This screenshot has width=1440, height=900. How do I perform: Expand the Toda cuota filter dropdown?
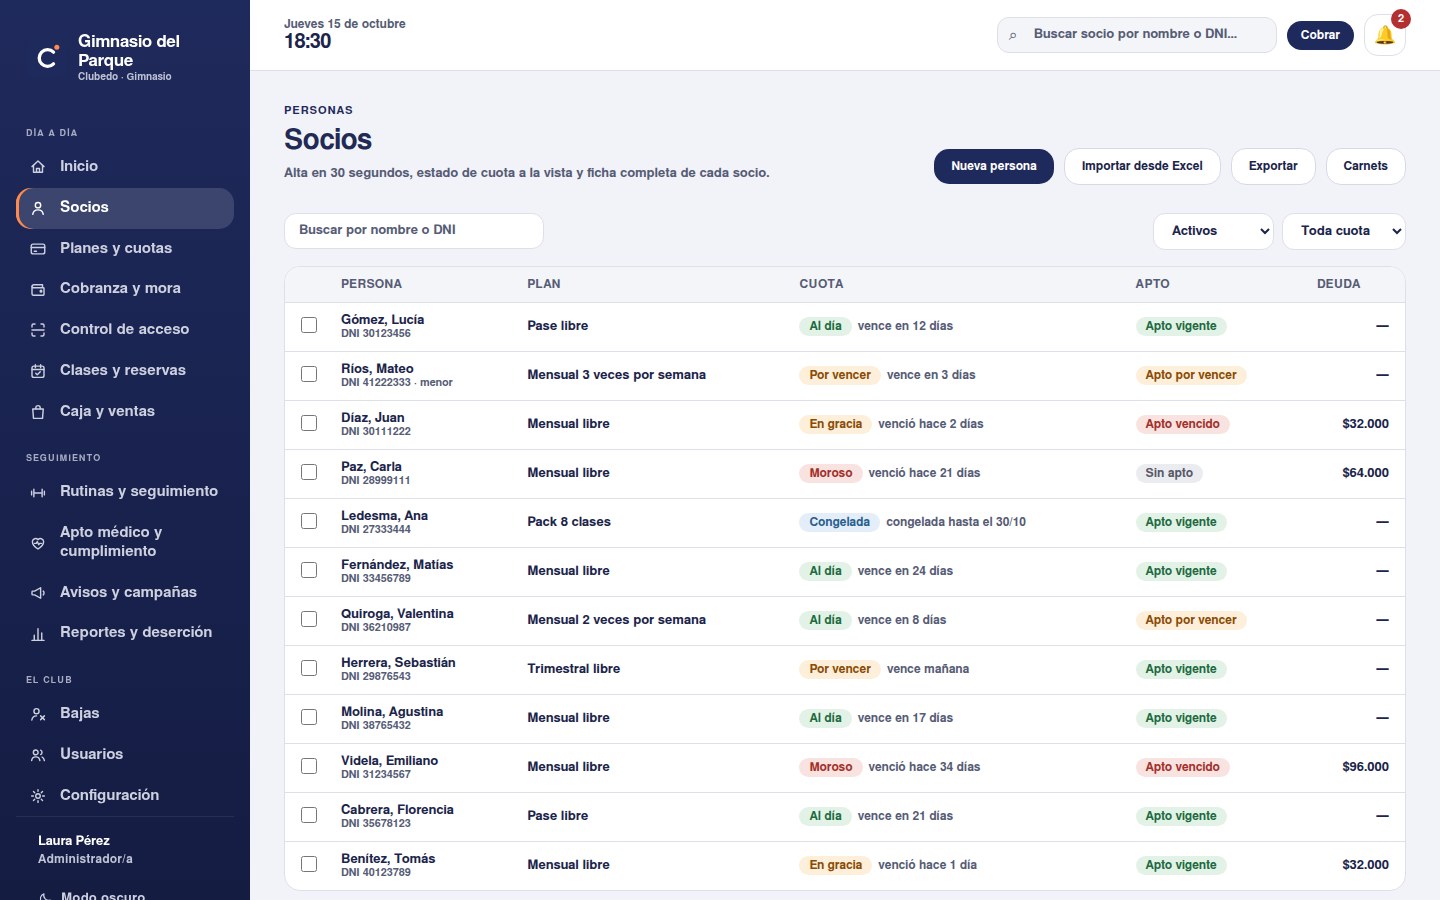coord(1343,231)
